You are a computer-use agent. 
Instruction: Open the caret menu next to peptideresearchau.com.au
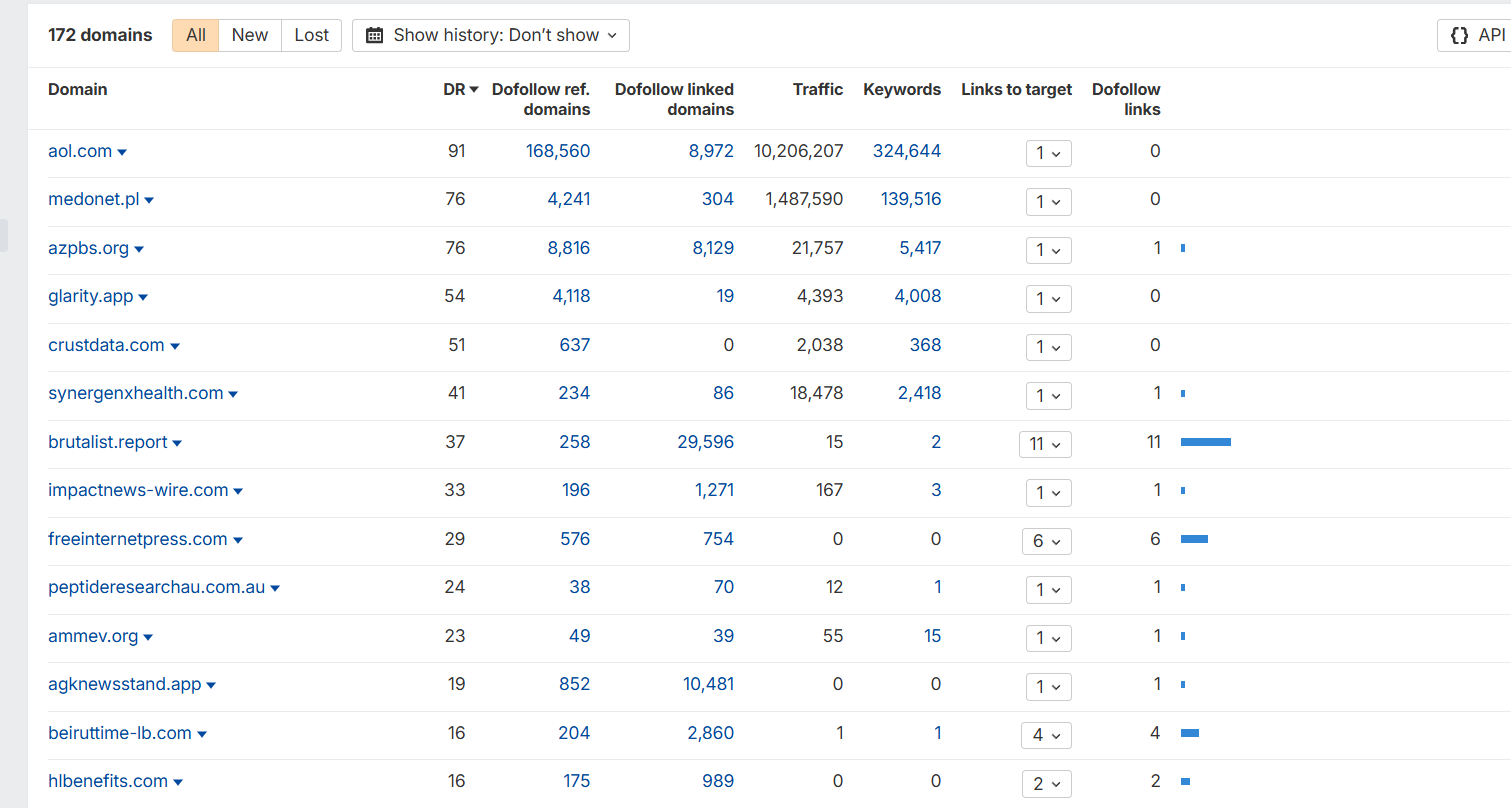tap(275, 588)
